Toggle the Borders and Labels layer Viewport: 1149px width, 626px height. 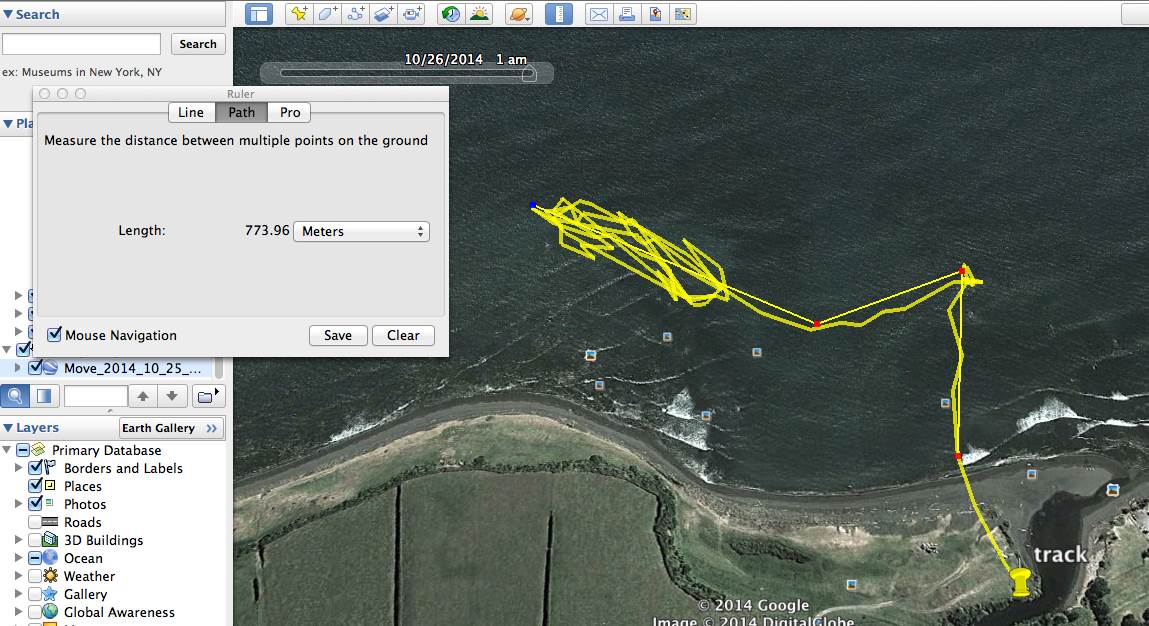[x=36, y=468]
